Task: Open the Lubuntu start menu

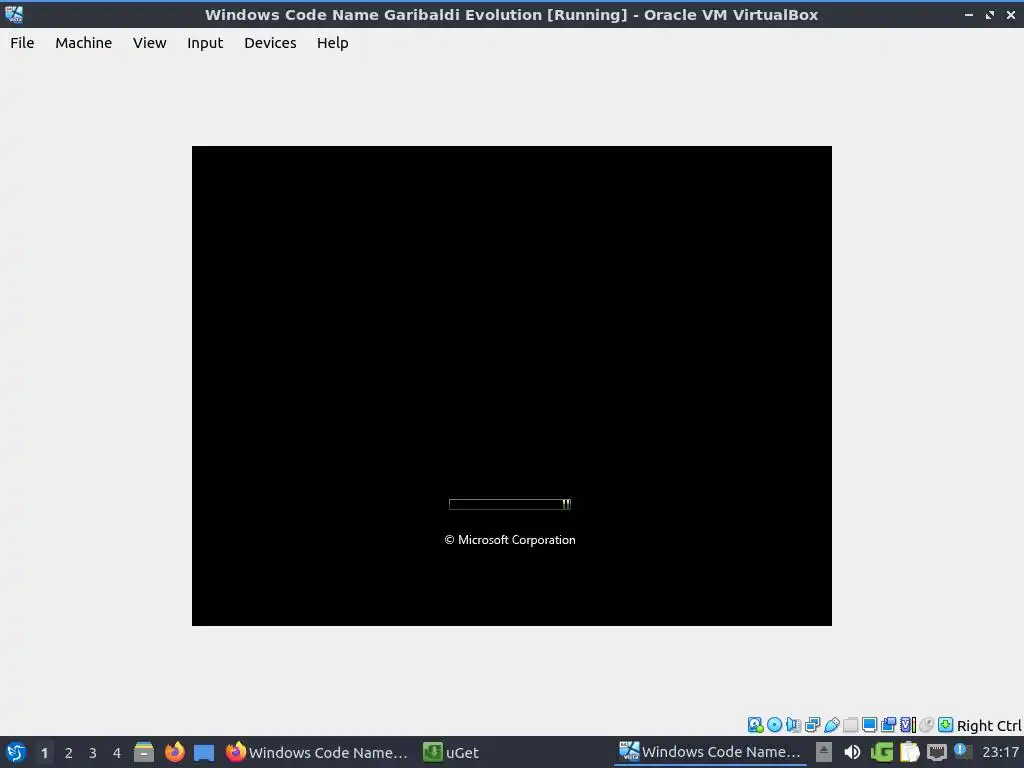Action: click(16, 752)
